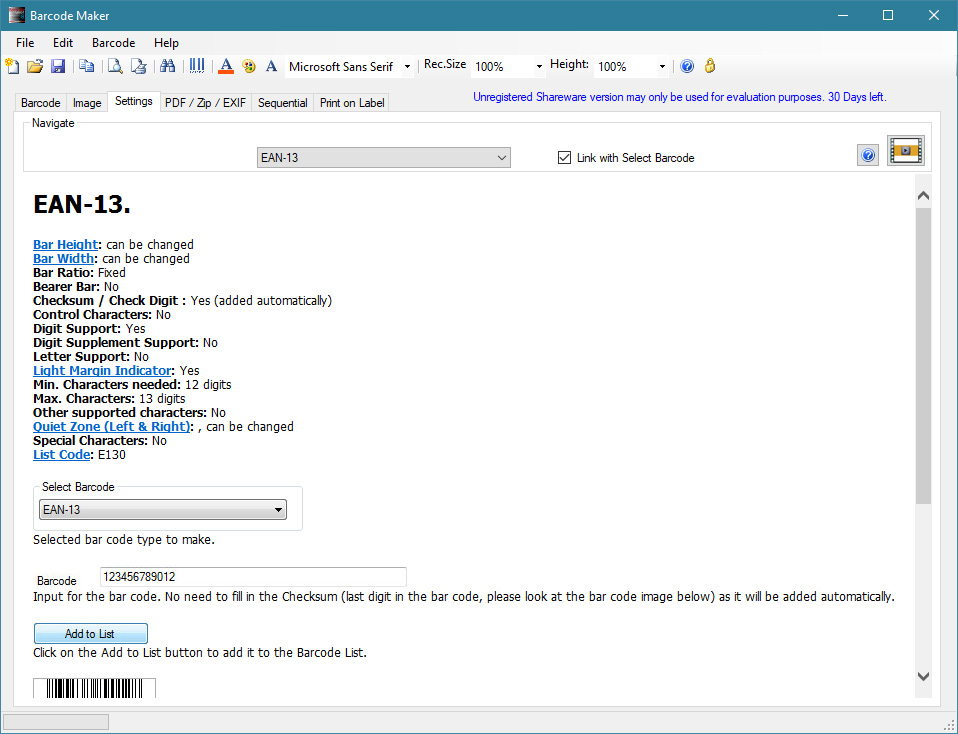Click the Barcode input text field
The height and width of the screenshot is (734, 958).
tap(253, 577)
